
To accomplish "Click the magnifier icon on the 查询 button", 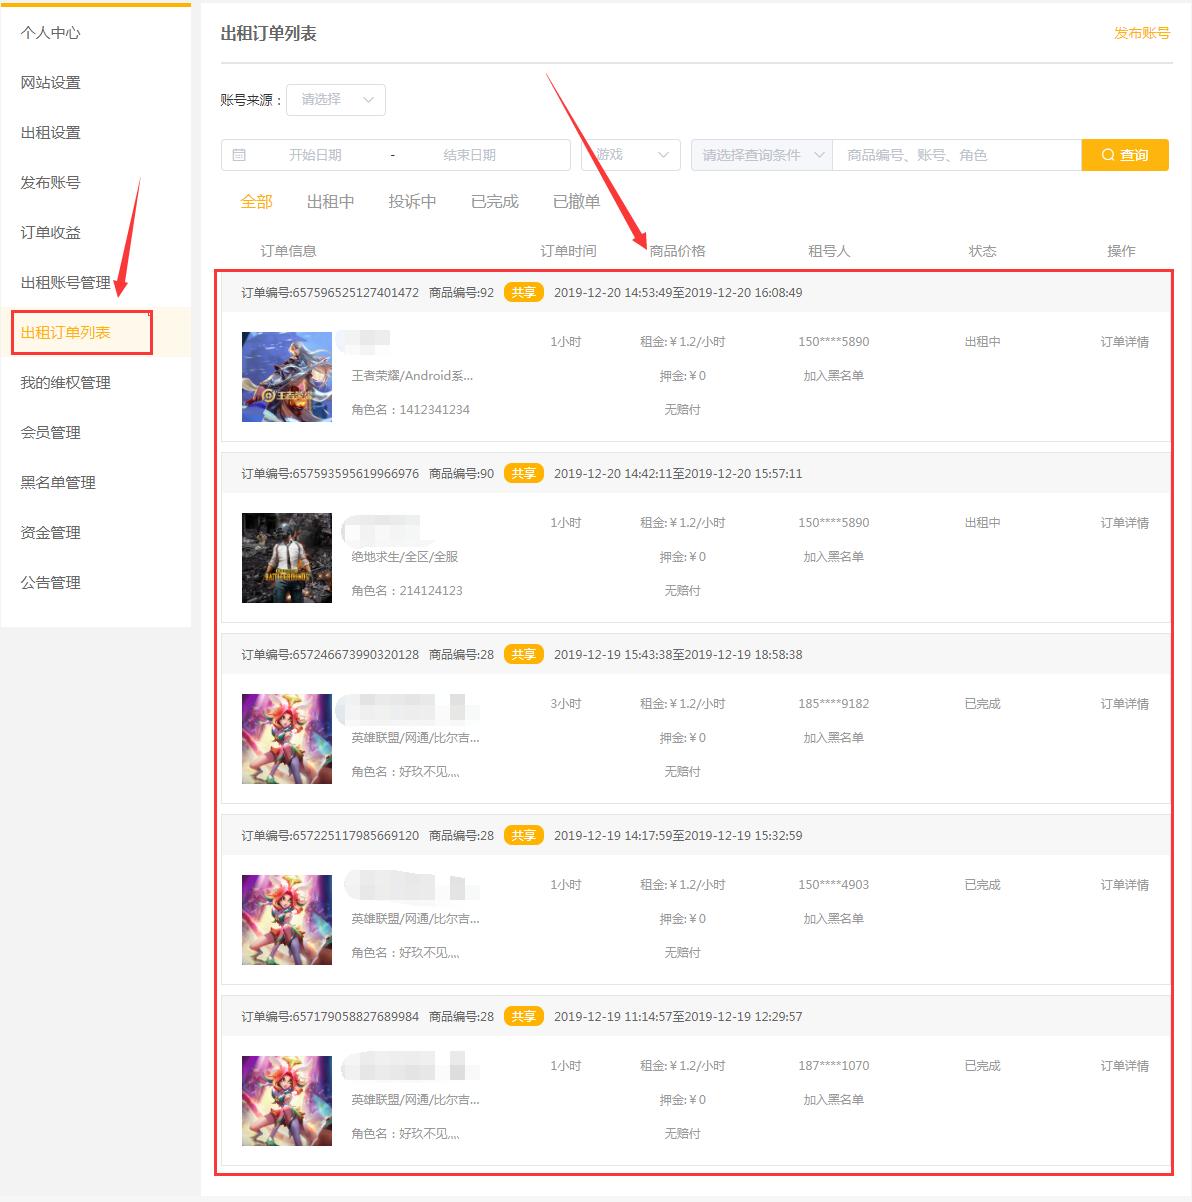I will 1106,154.
